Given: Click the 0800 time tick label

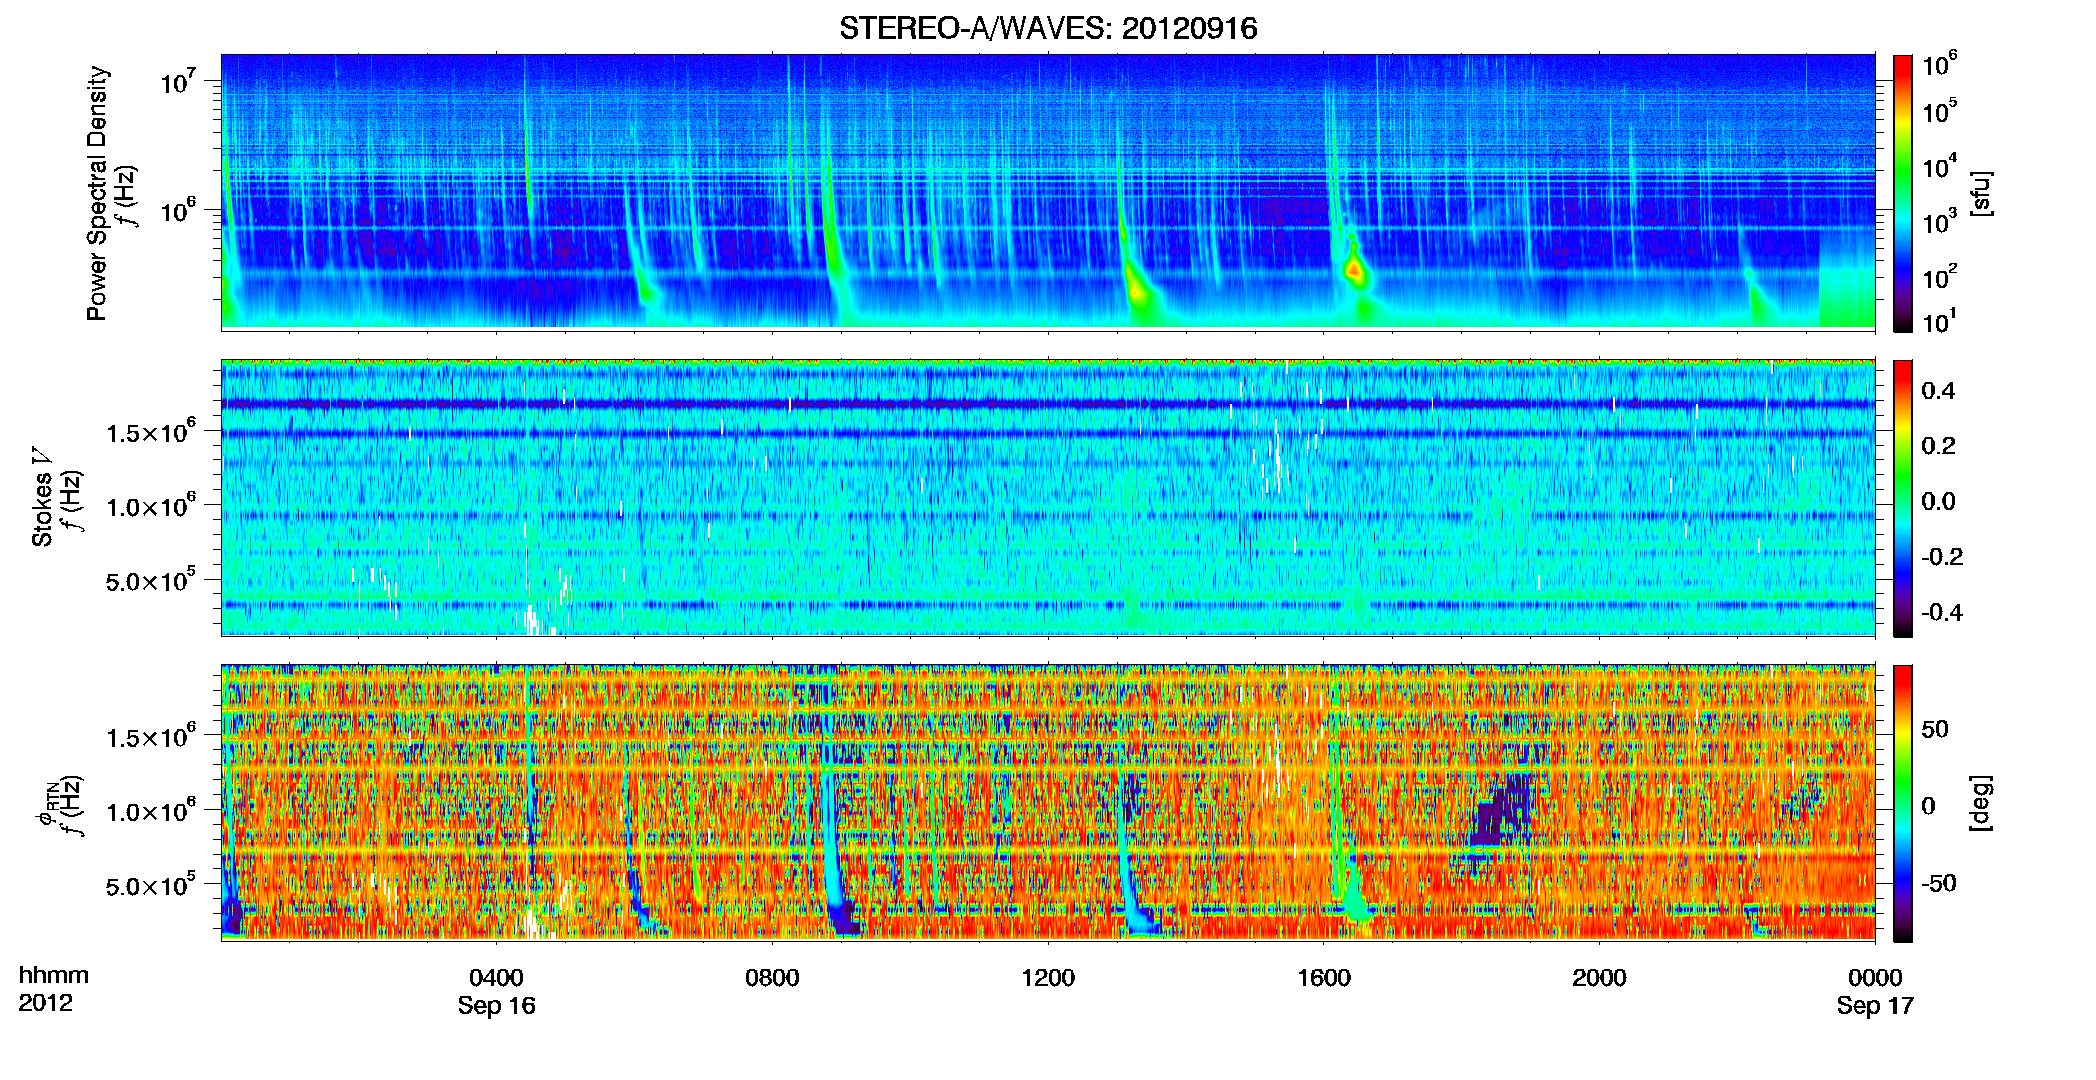Looking at the screenshot, I should click(x=772, y=977).
